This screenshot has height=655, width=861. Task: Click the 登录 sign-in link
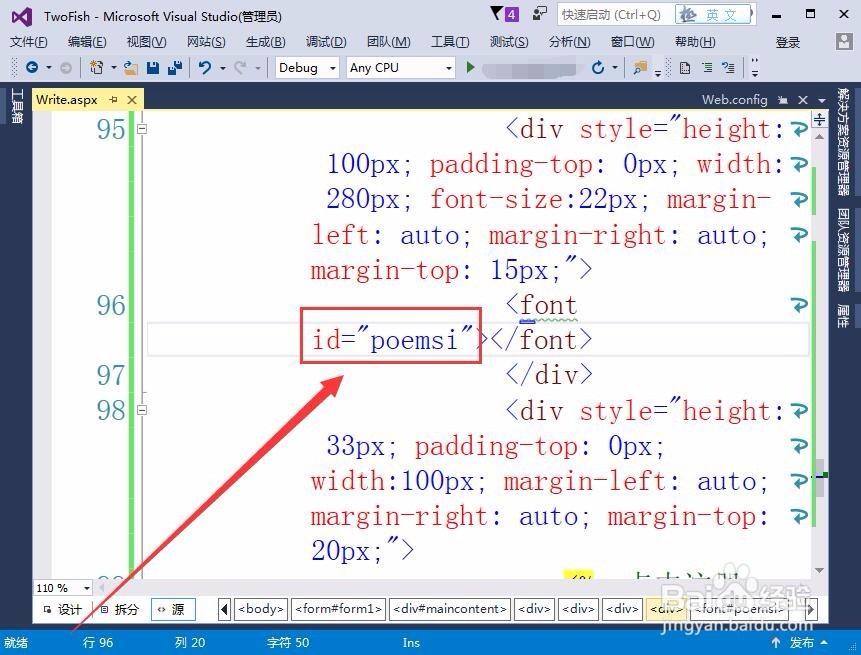point(787,42)
